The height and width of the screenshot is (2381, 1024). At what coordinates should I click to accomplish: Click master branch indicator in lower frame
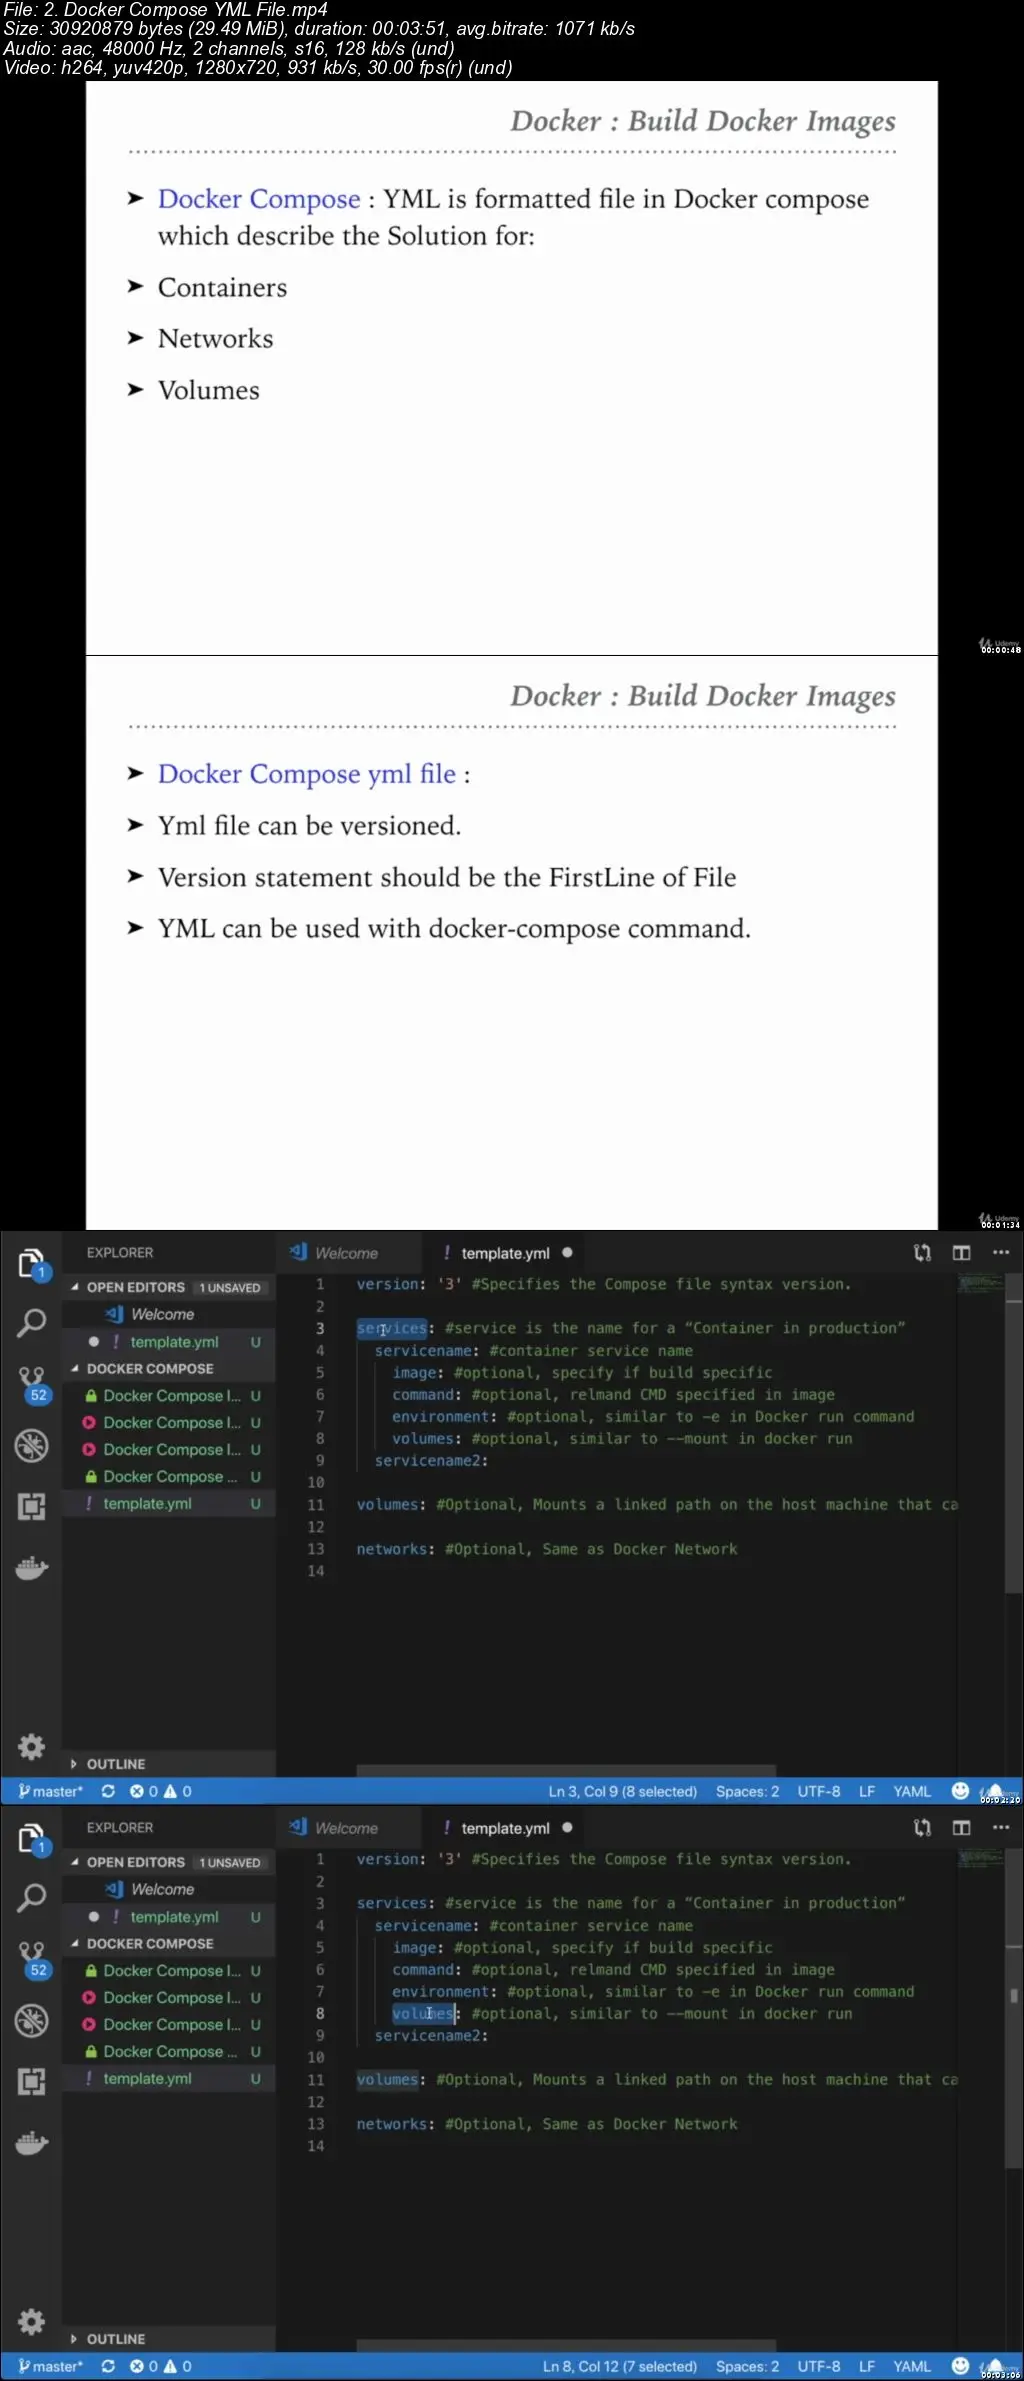50,2366
